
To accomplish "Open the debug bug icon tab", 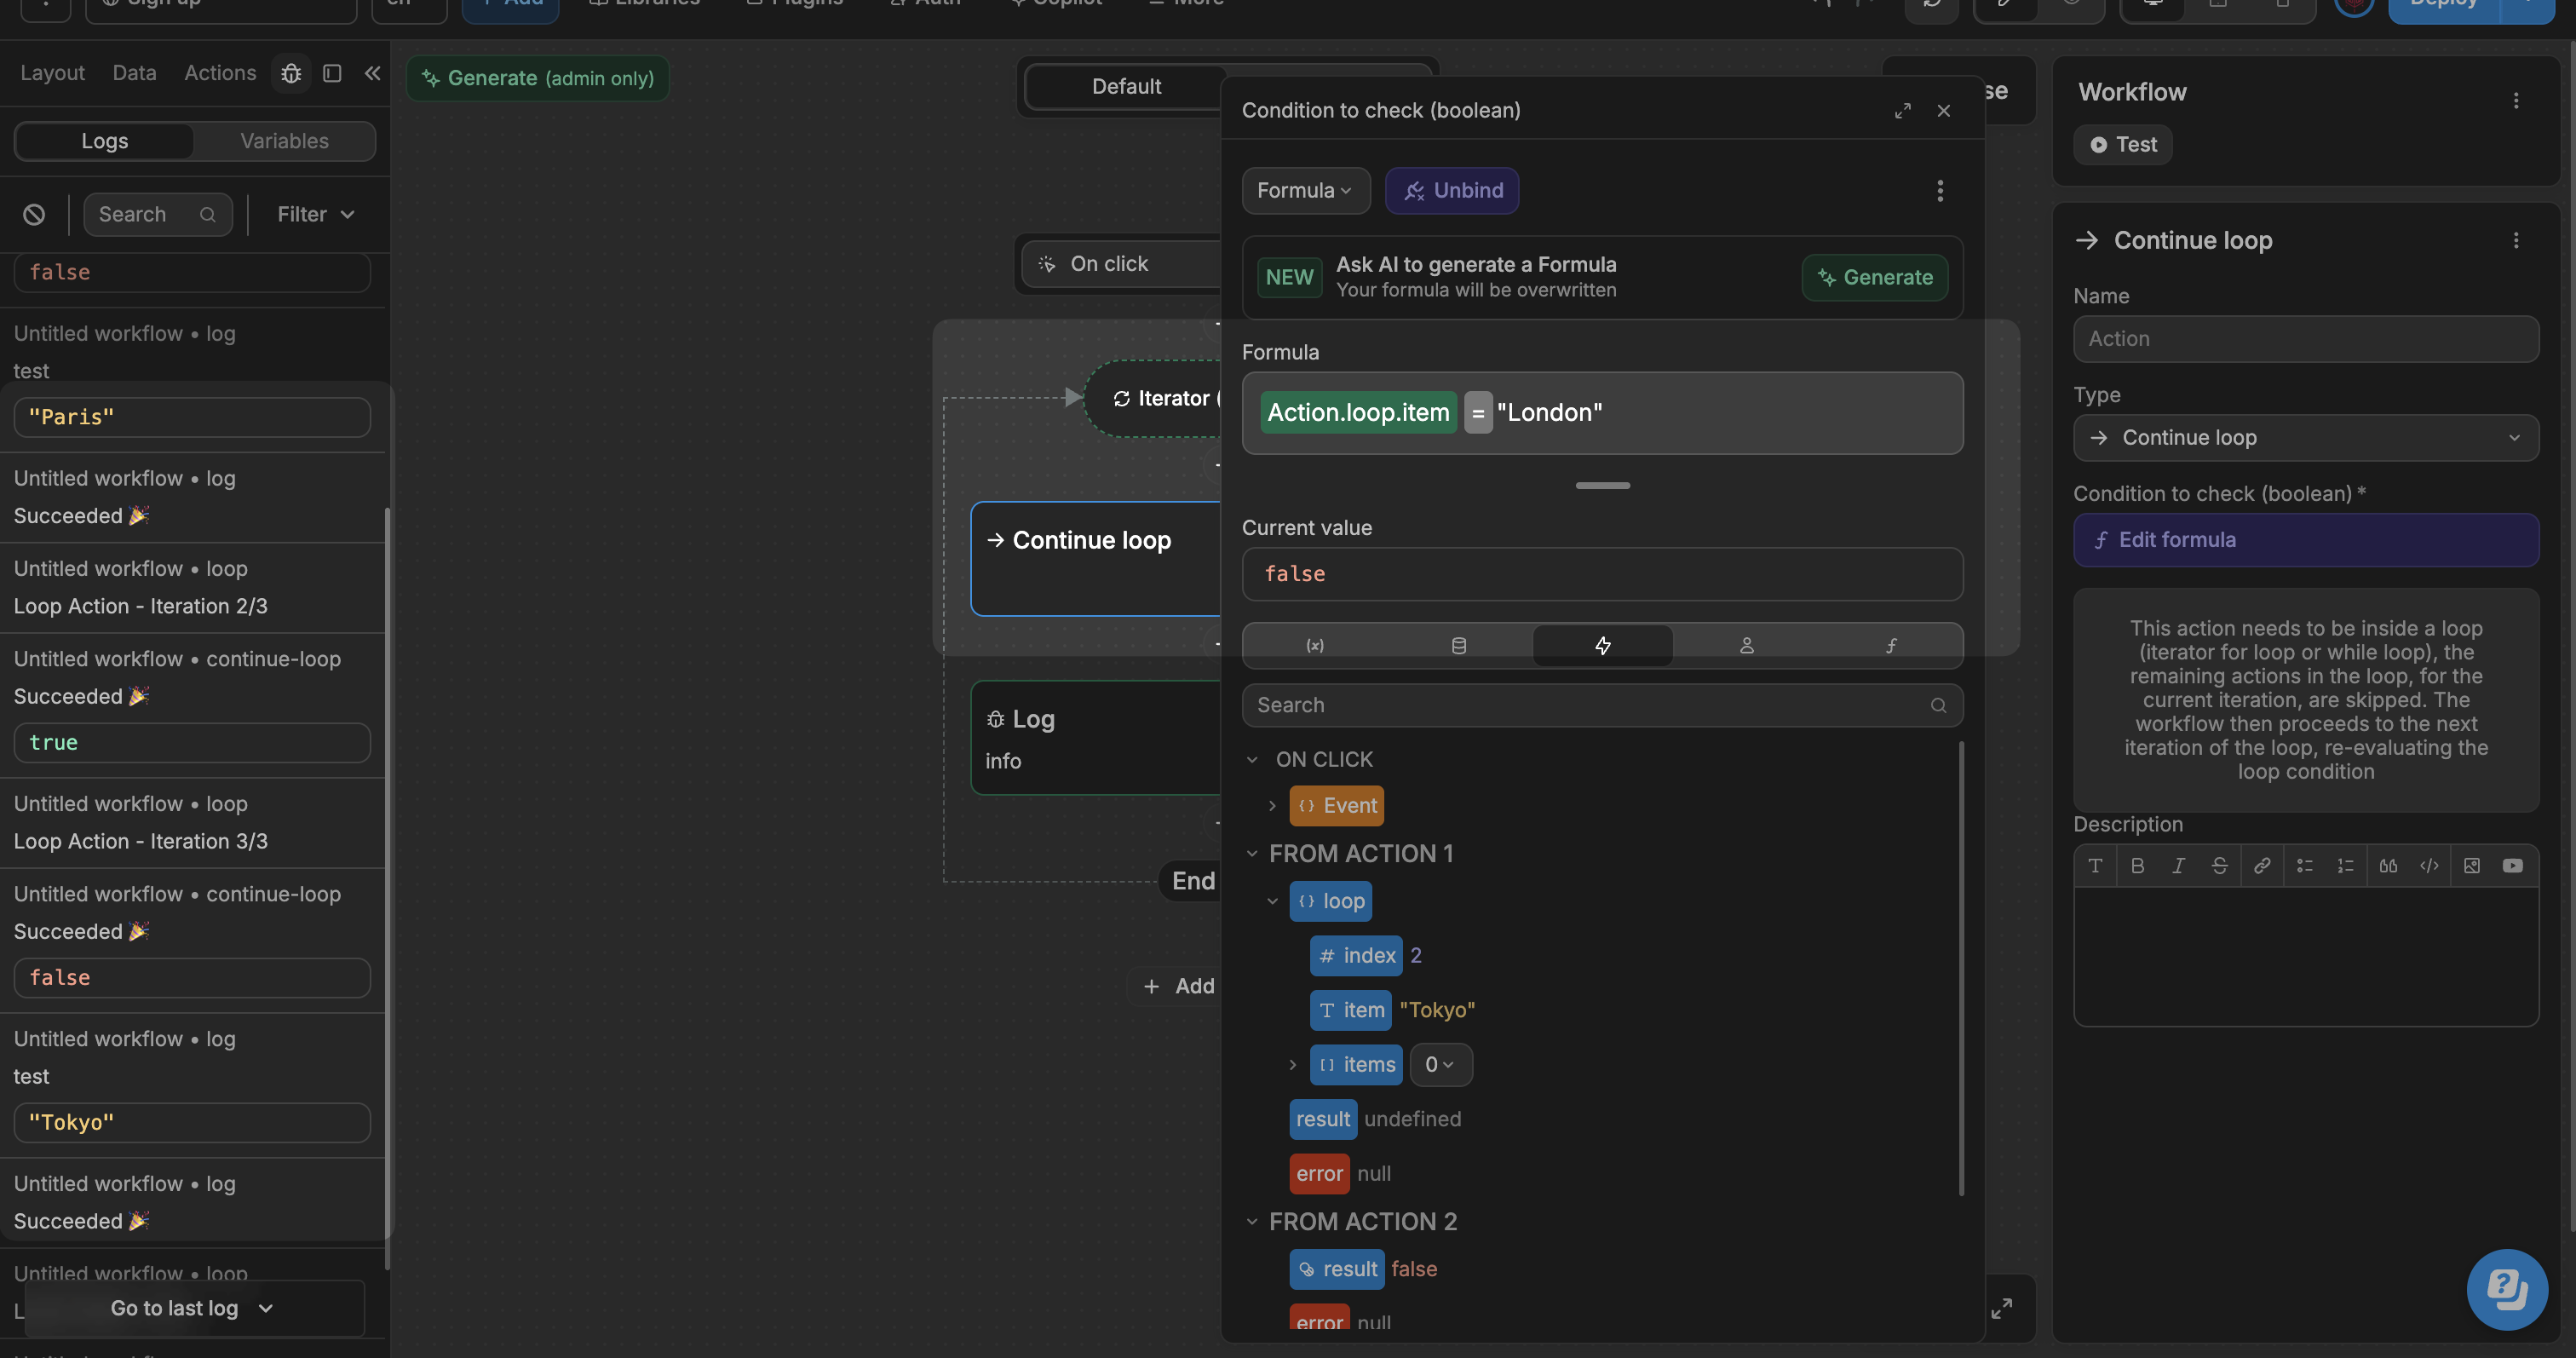I will (x=291, y=73).
